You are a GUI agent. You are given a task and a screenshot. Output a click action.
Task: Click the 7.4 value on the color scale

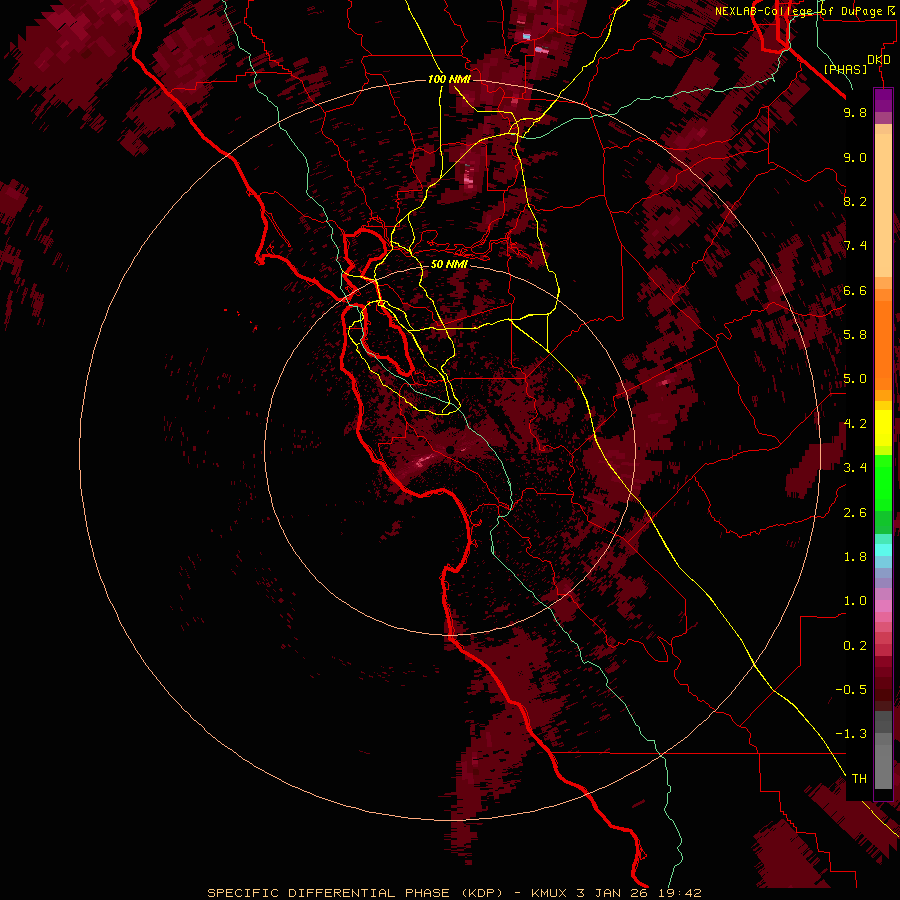(x=855, y=246)
